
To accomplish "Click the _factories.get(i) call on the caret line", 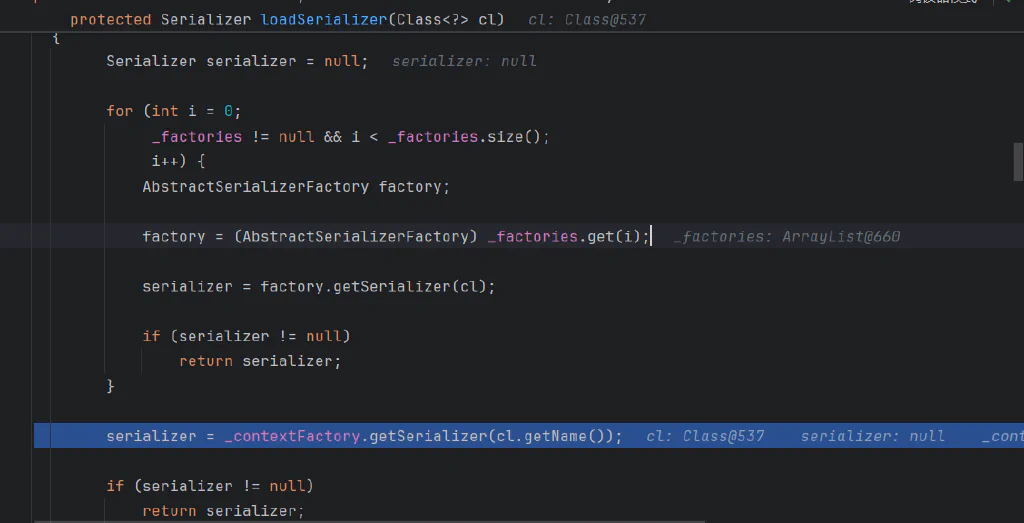I will point(564,236).
